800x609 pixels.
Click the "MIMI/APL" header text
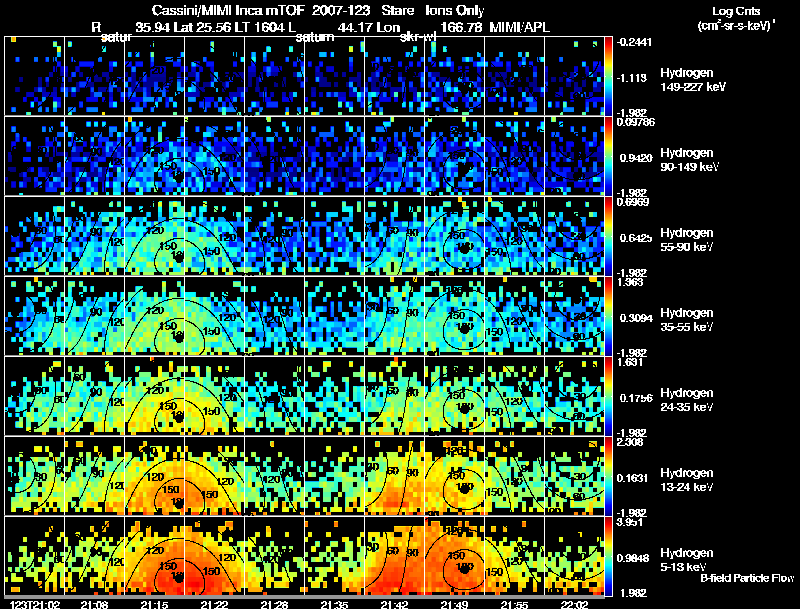click(x=519, y=27)
